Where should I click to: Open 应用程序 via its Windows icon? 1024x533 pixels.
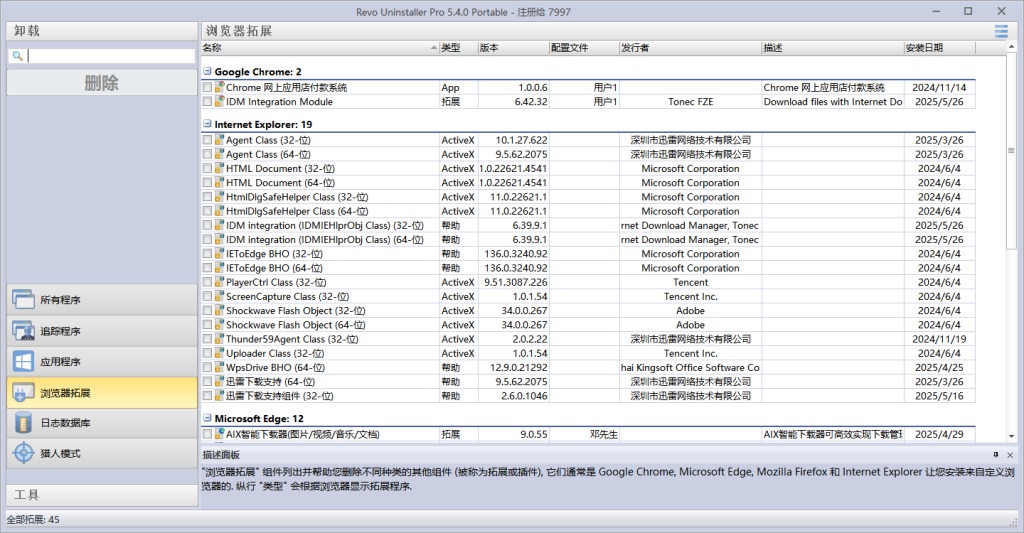click(23, 361)
